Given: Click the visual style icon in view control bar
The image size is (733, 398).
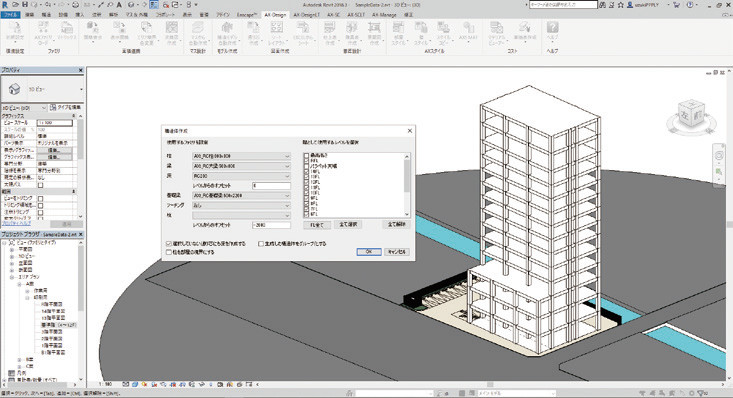Looking at the screenshot, I should pyautogui.click(x=135, y=384).
